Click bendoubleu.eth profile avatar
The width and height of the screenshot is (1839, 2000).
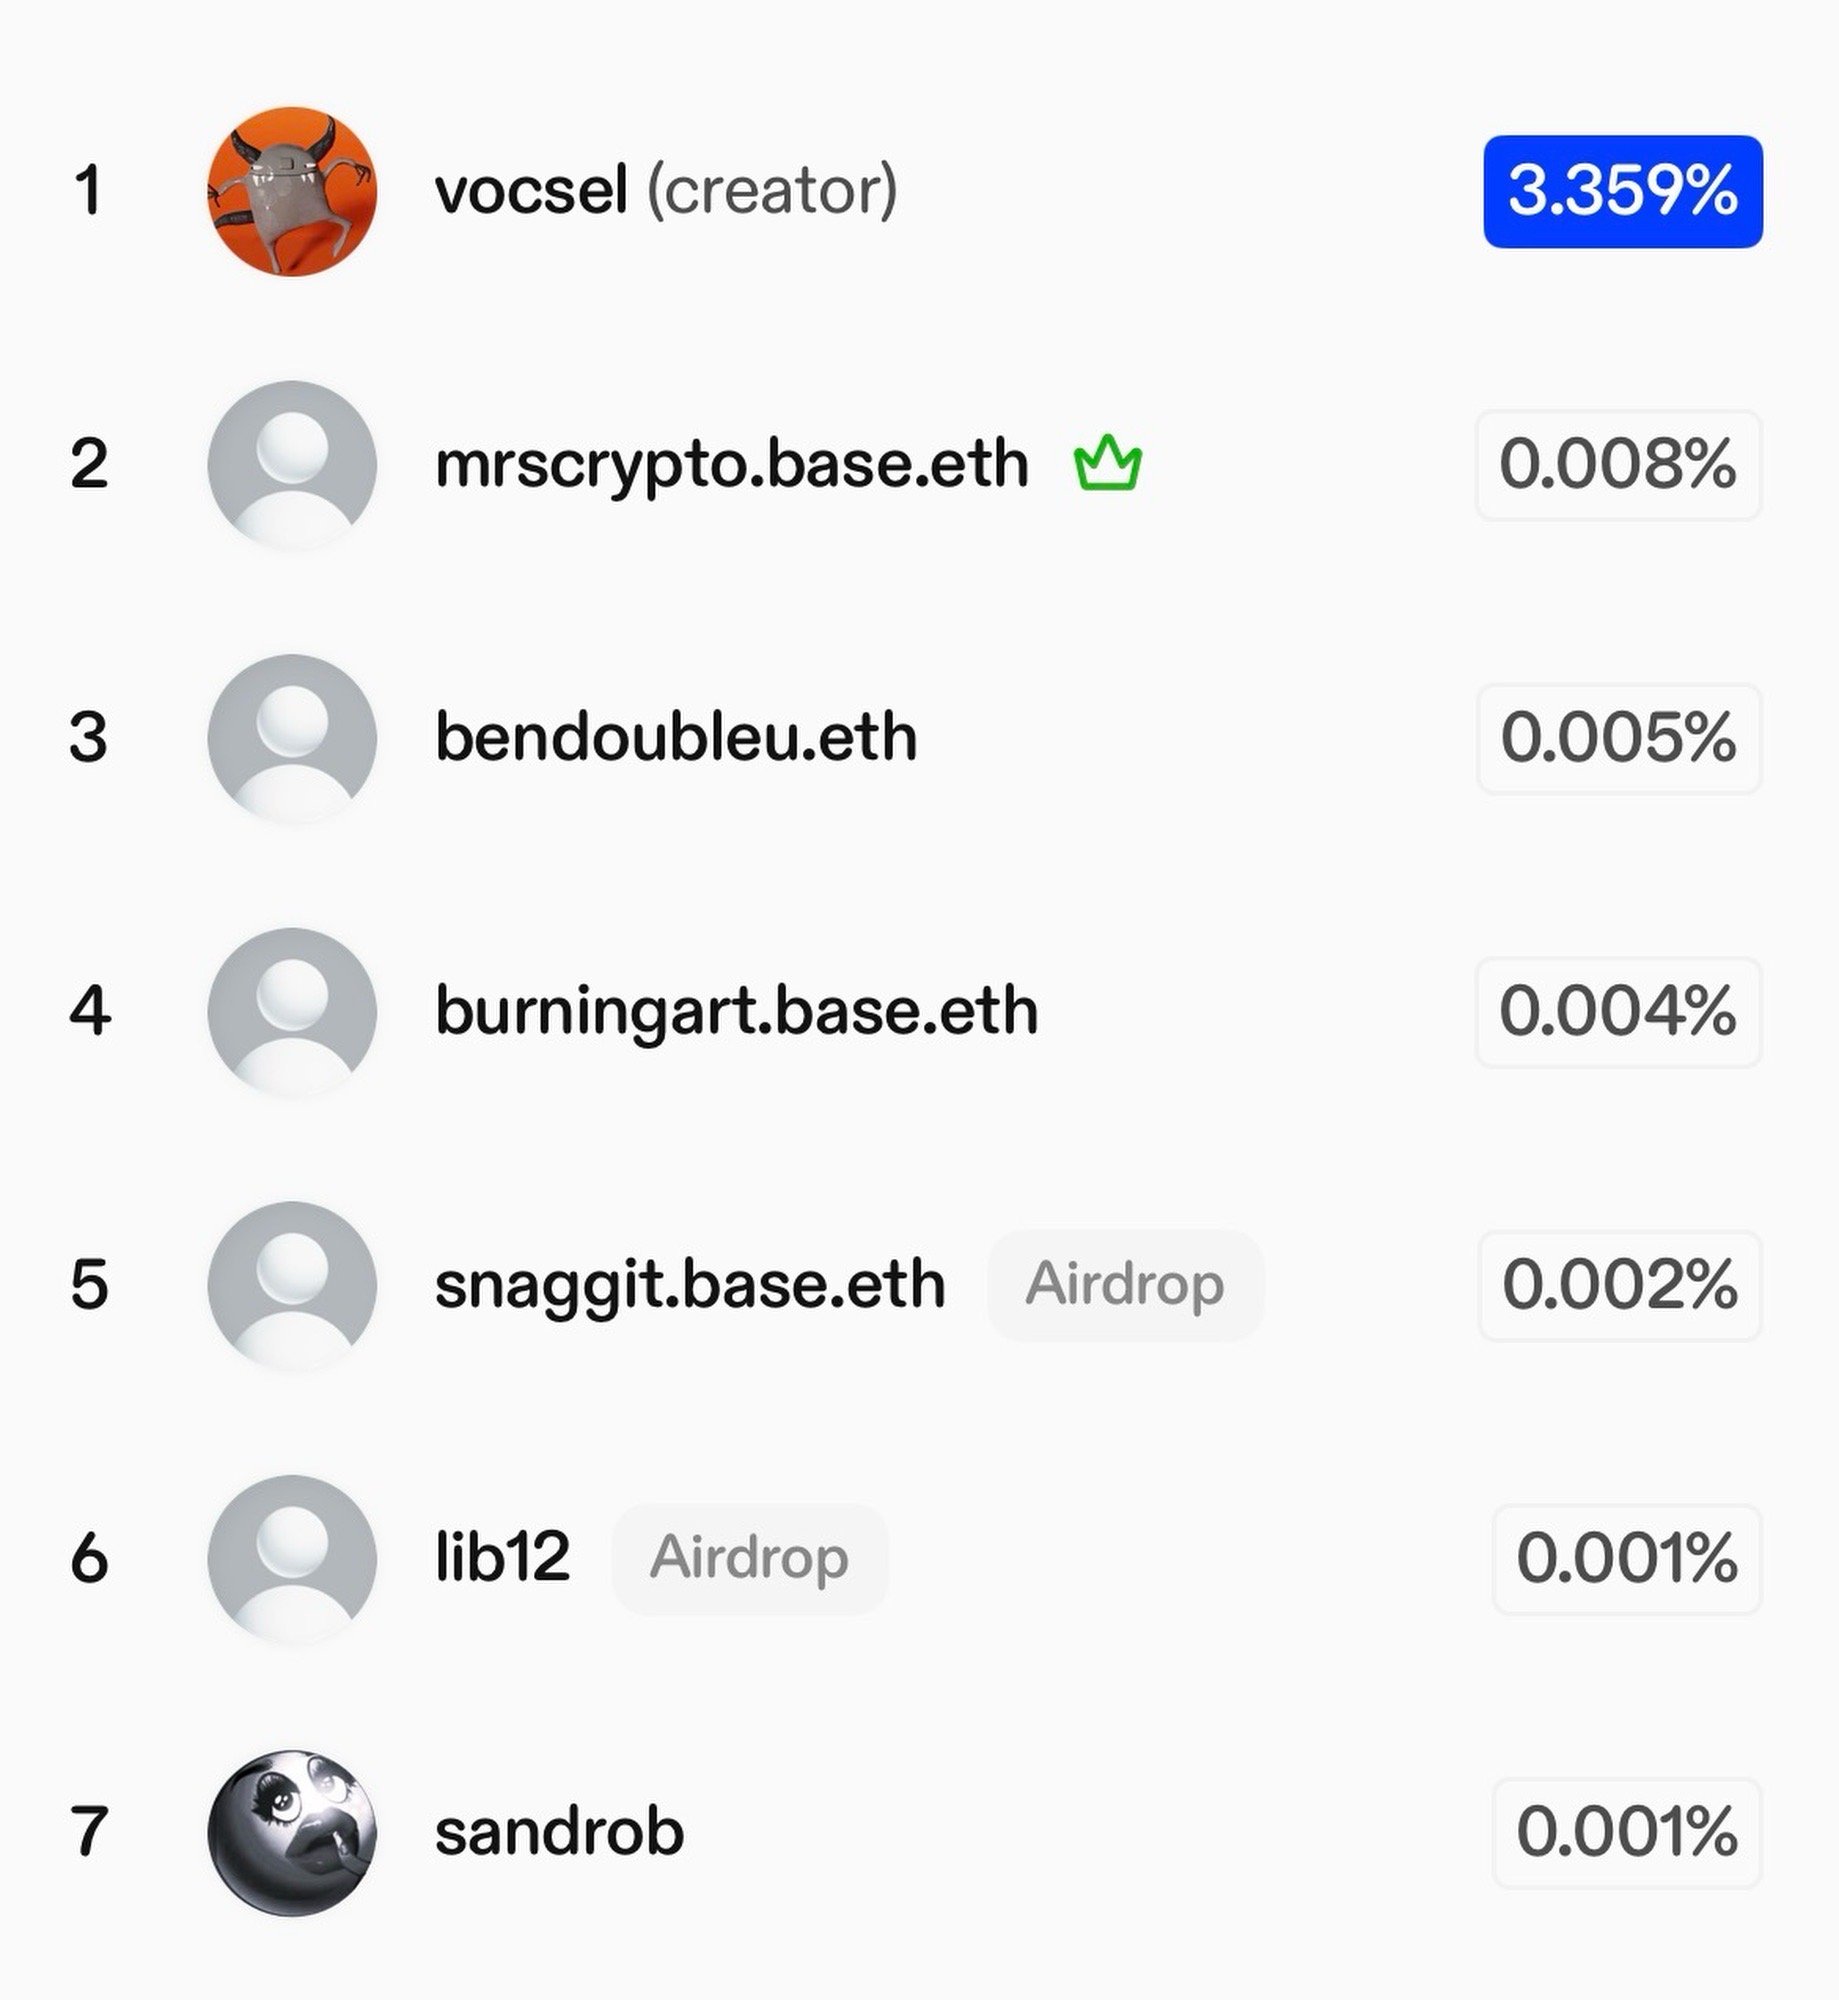pos(292,738)
